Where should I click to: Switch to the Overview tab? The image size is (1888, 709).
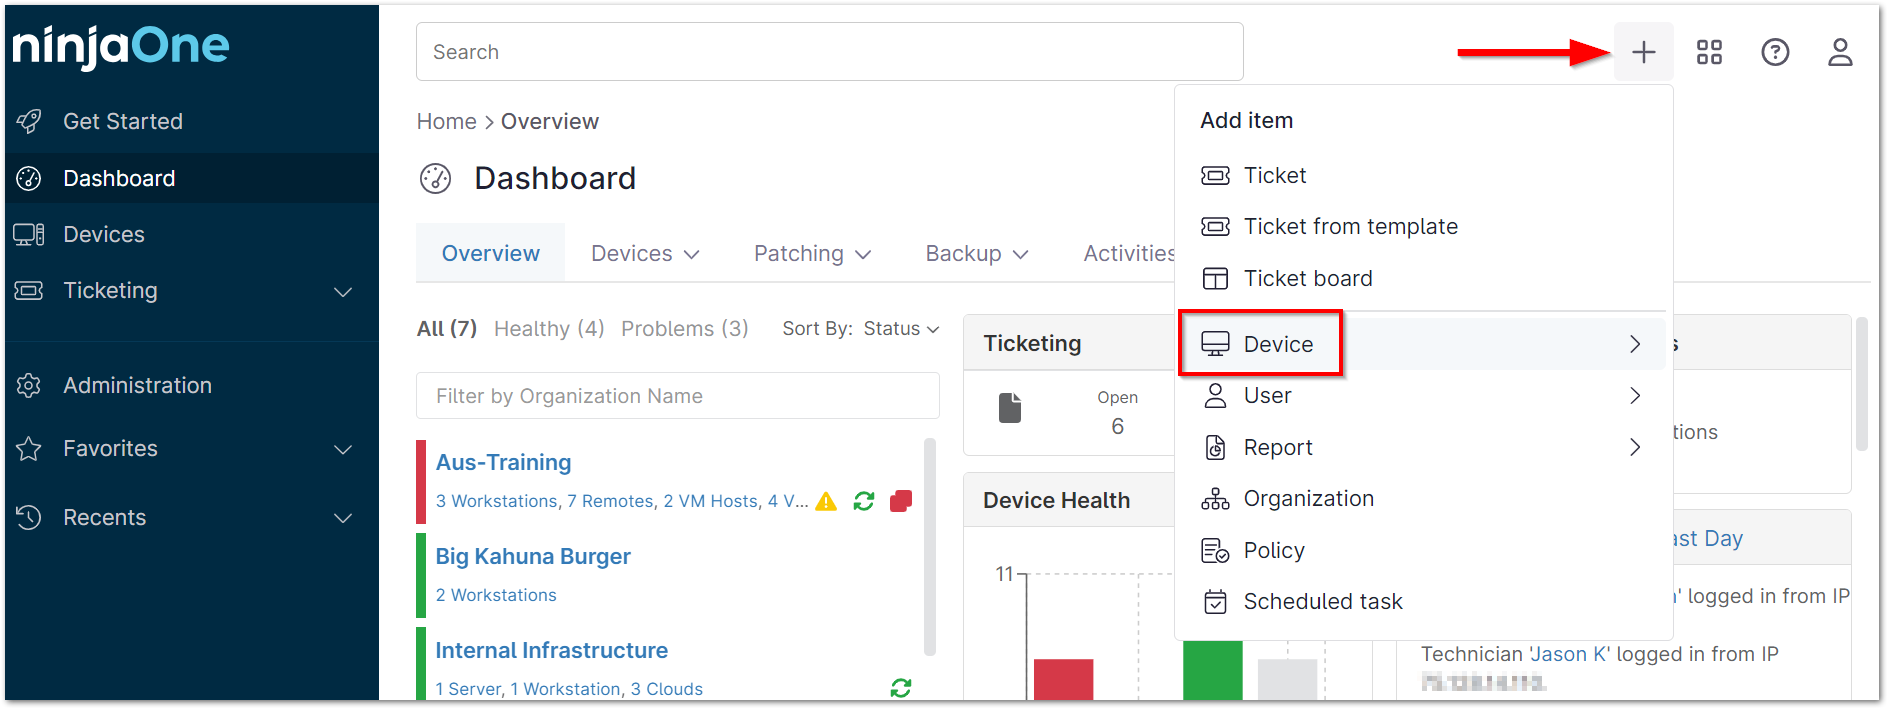490,254
